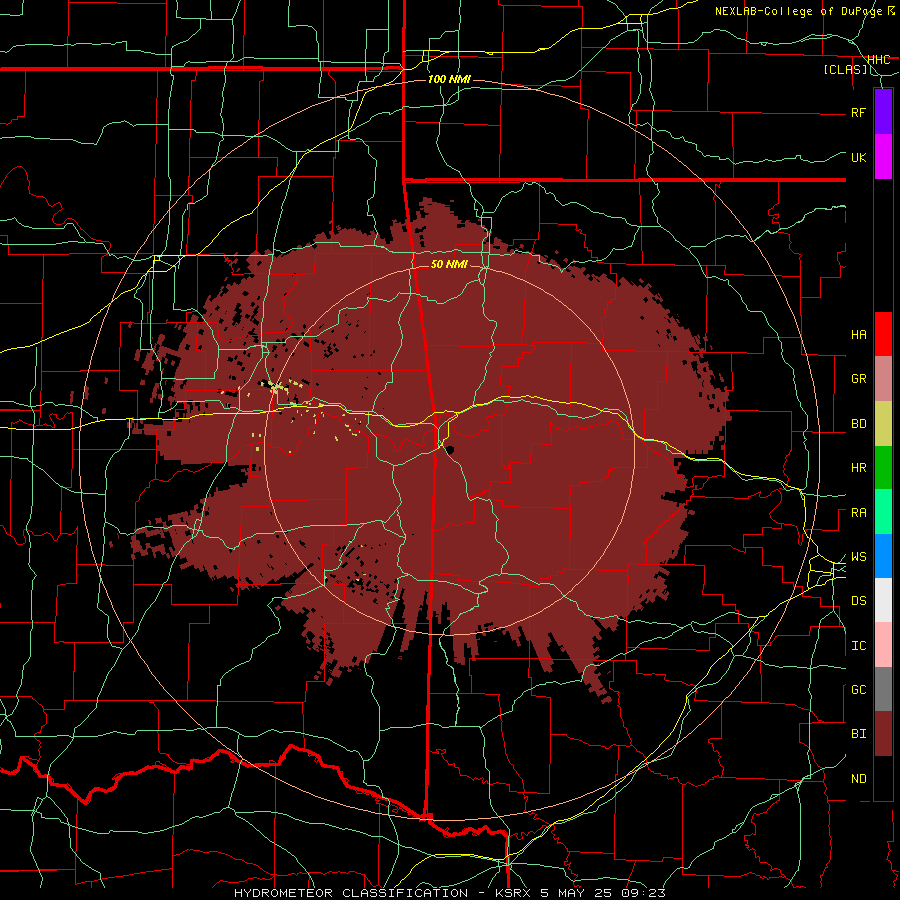
Task: Click the KSRX station identifier
Action: 511,893
